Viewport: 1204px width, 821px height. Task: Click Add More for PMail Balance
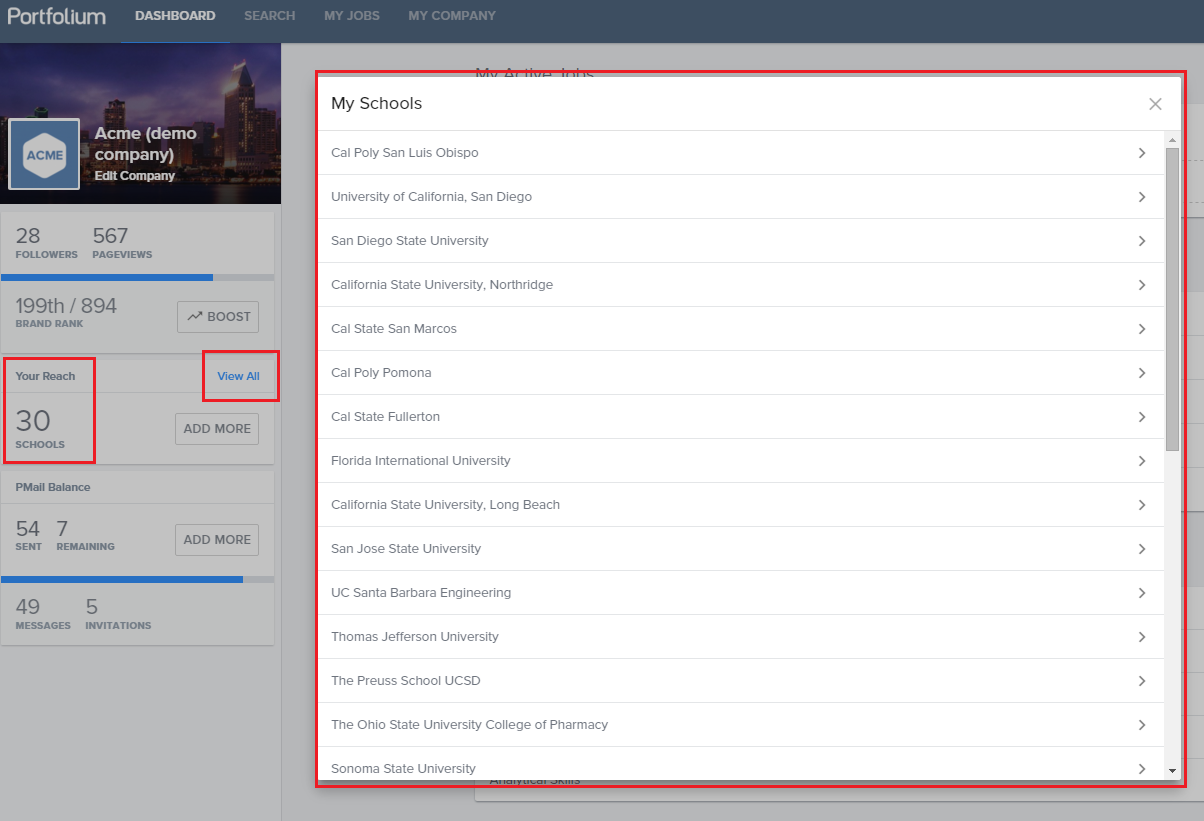[217, 540]
